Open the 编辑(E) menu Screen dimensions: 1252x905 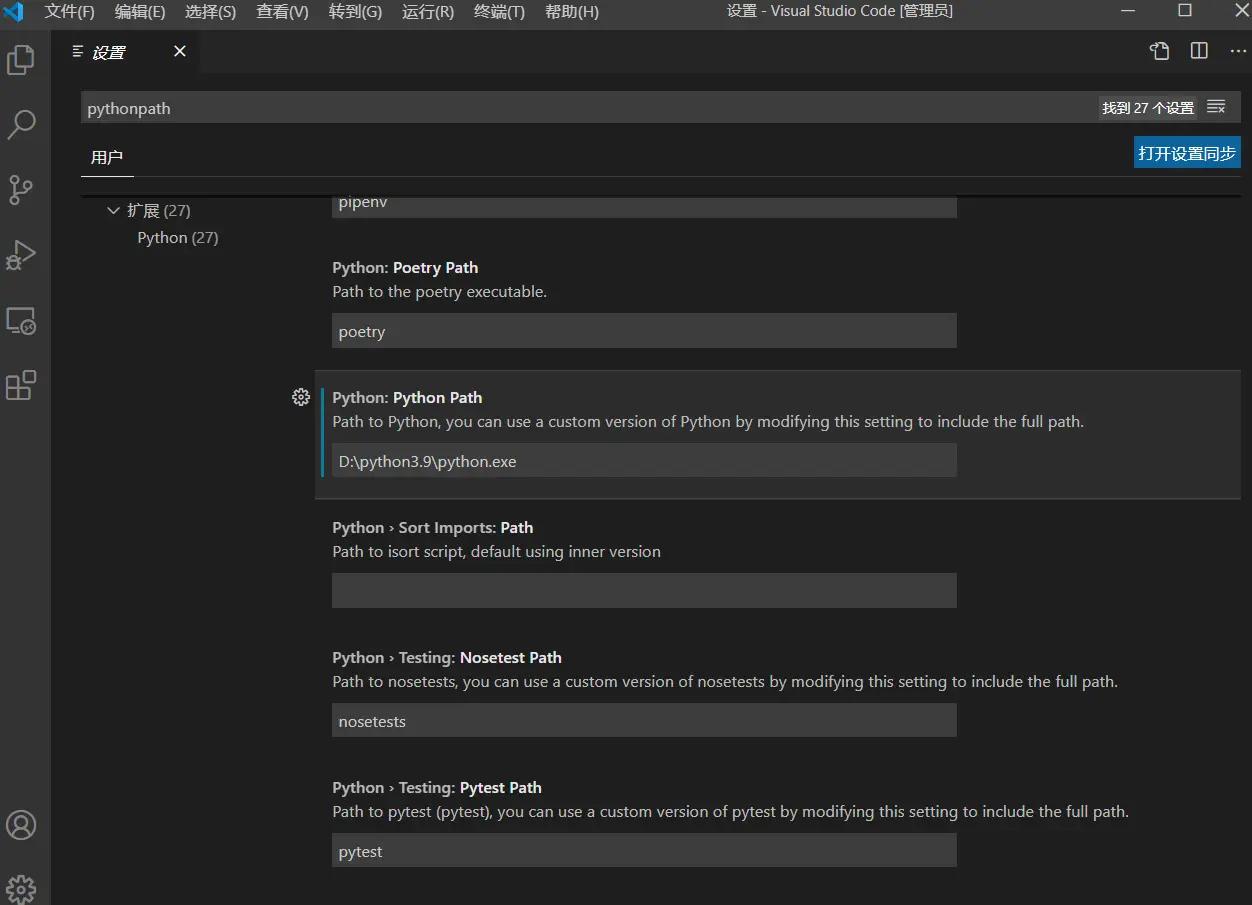[140, 11]
